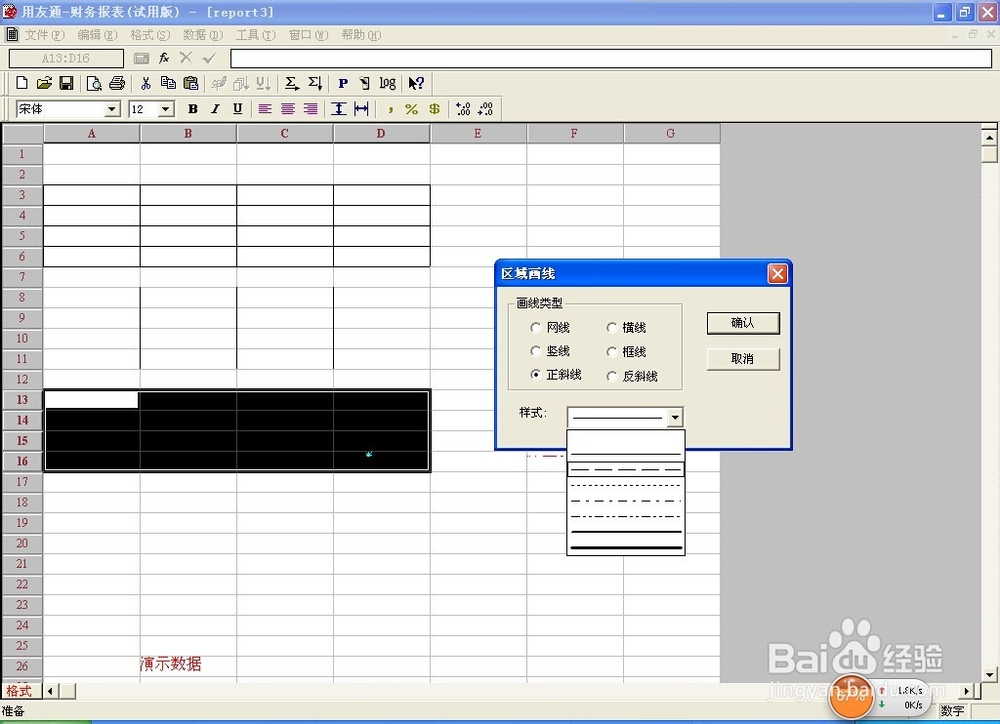The height and width of the screenshot is (724, 1000).
Task: Create a new report file
Action: pos(22,83)
